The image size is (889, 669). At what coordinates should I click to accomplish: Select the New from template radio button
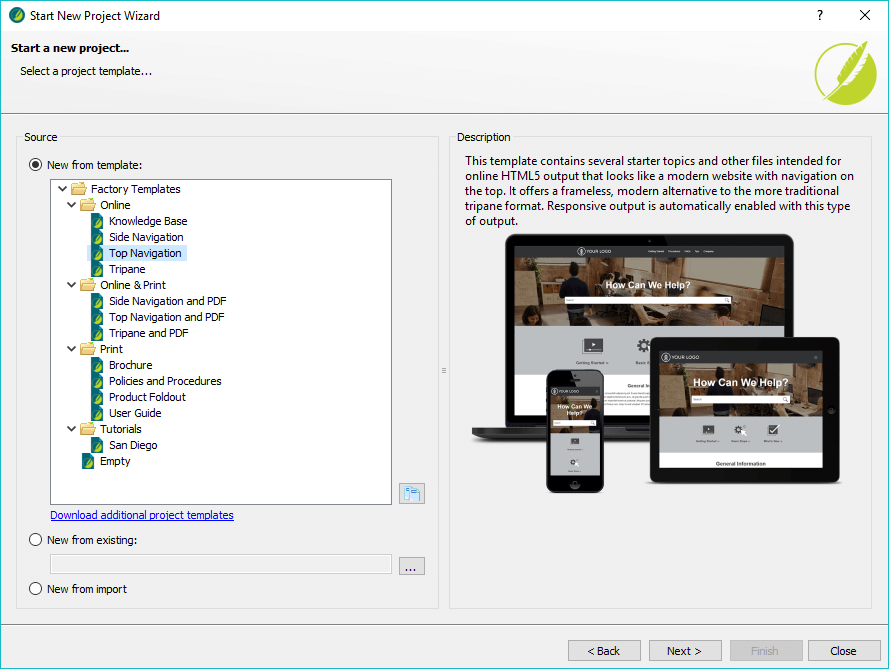(x=35, y=165)
